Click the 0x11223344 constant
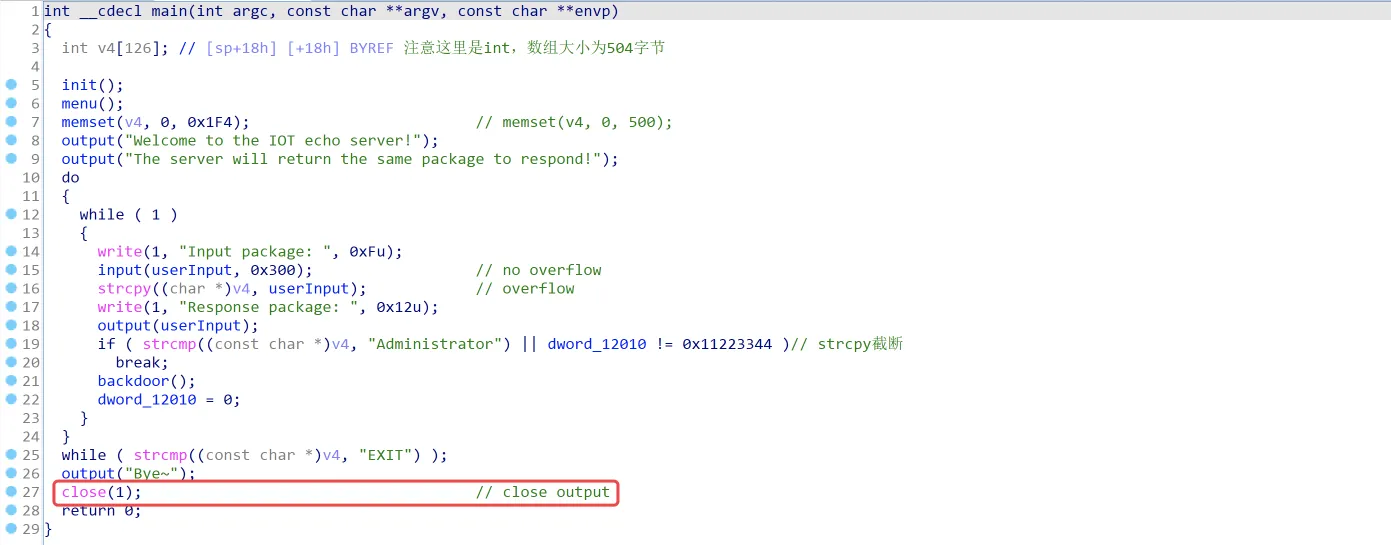 click(728, 344)
